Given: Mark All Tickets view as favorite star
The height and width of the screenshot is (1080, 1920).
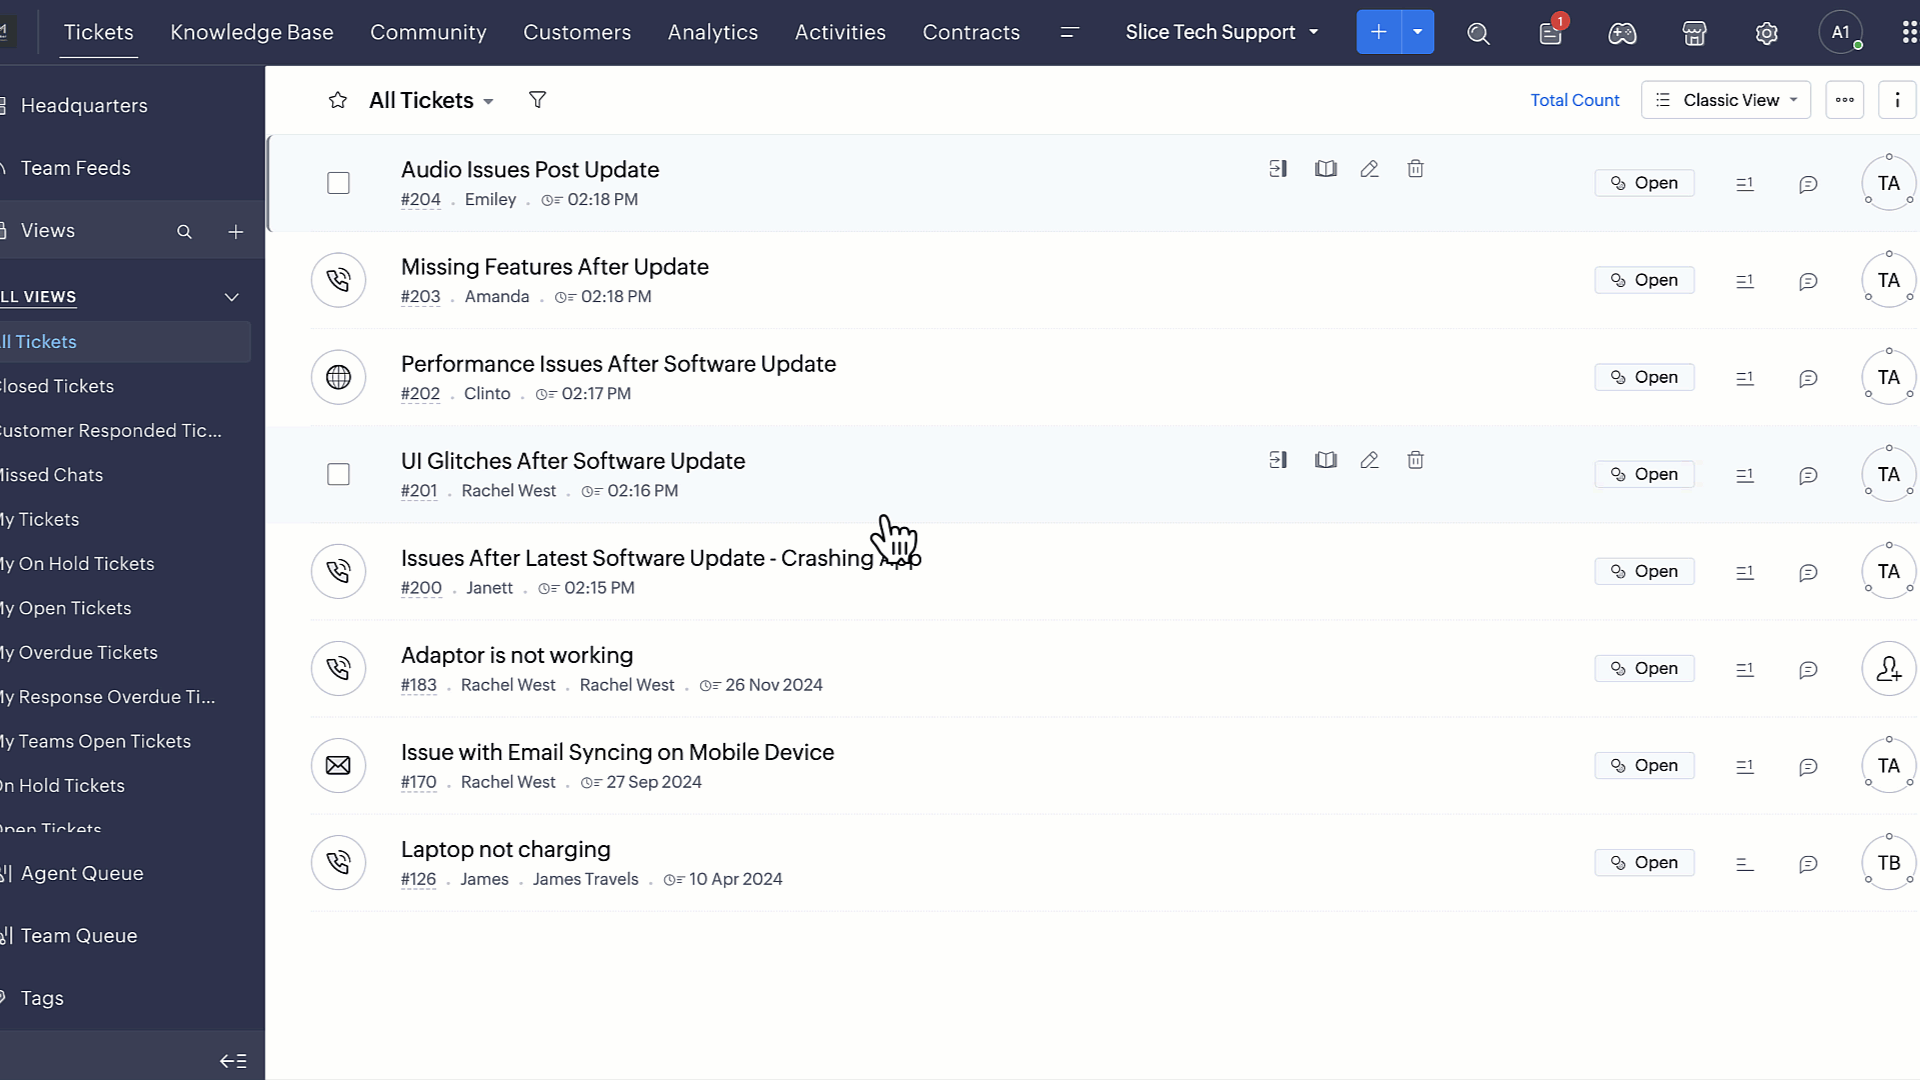Looking at the screenshot, I should click(x=338, y=100).
